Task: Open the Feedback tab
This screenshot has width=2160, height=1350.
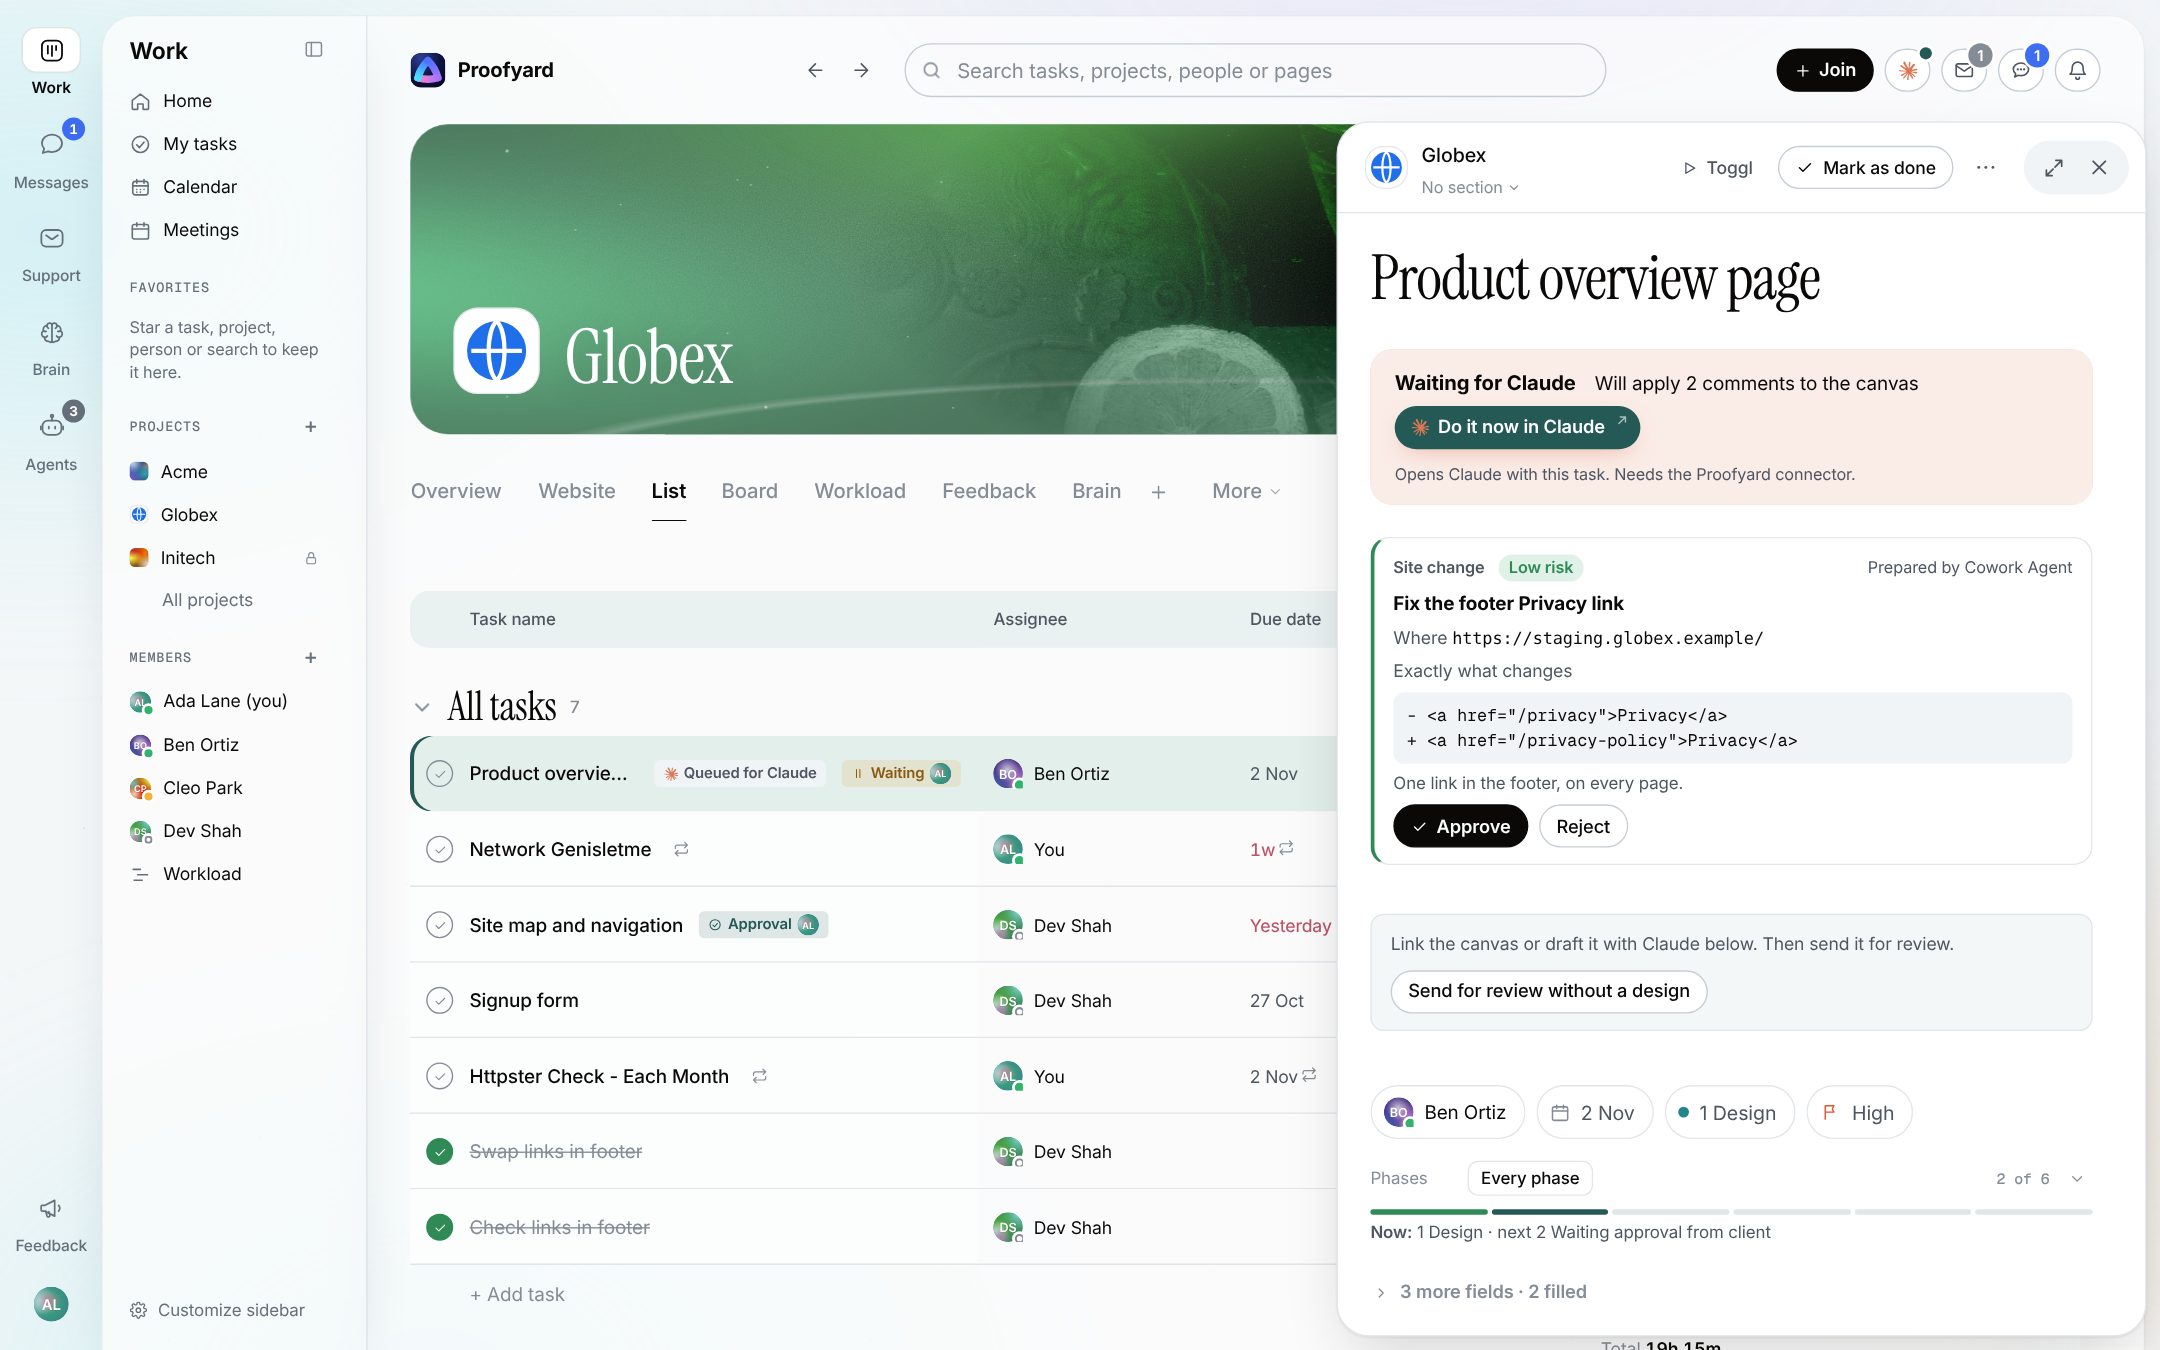Action: pyautogui.click(x=988, y=491)
